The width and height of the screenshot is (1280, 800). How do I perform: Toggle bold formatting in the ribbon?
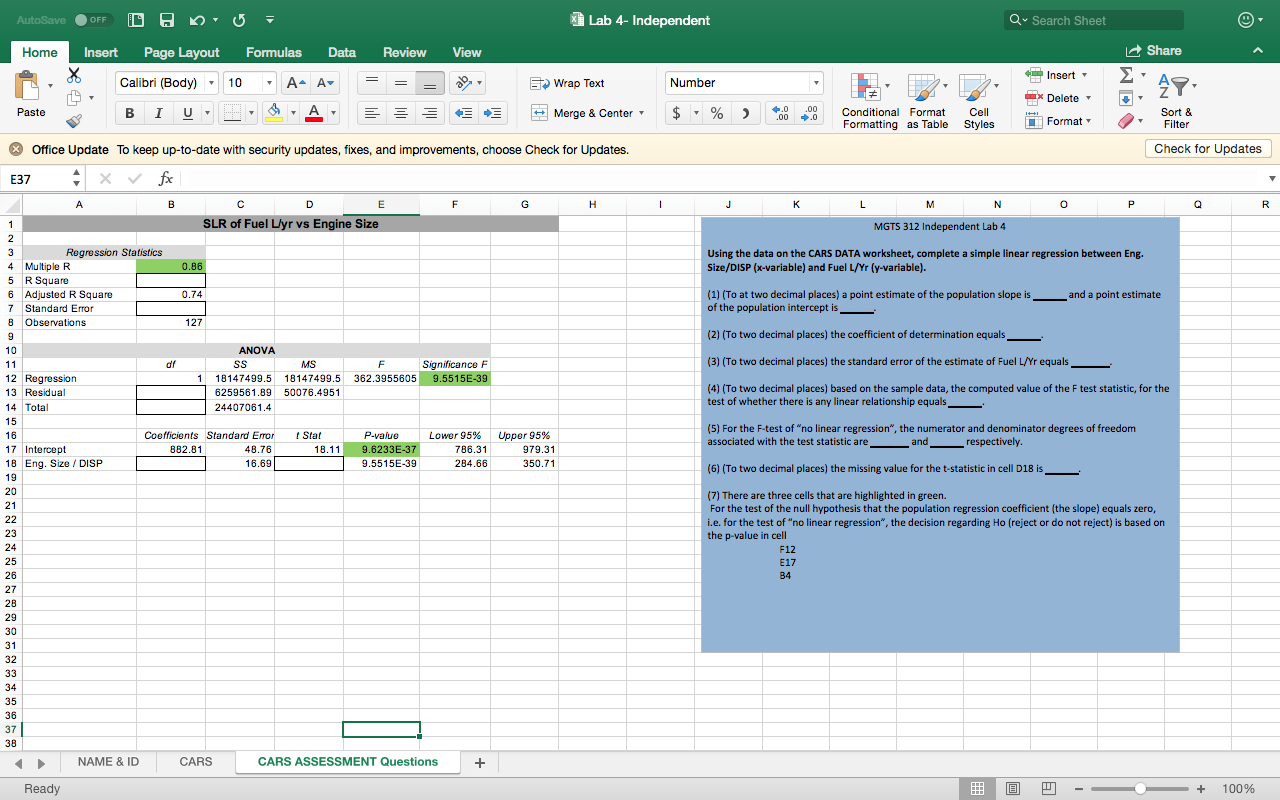[x=129, y=112]
